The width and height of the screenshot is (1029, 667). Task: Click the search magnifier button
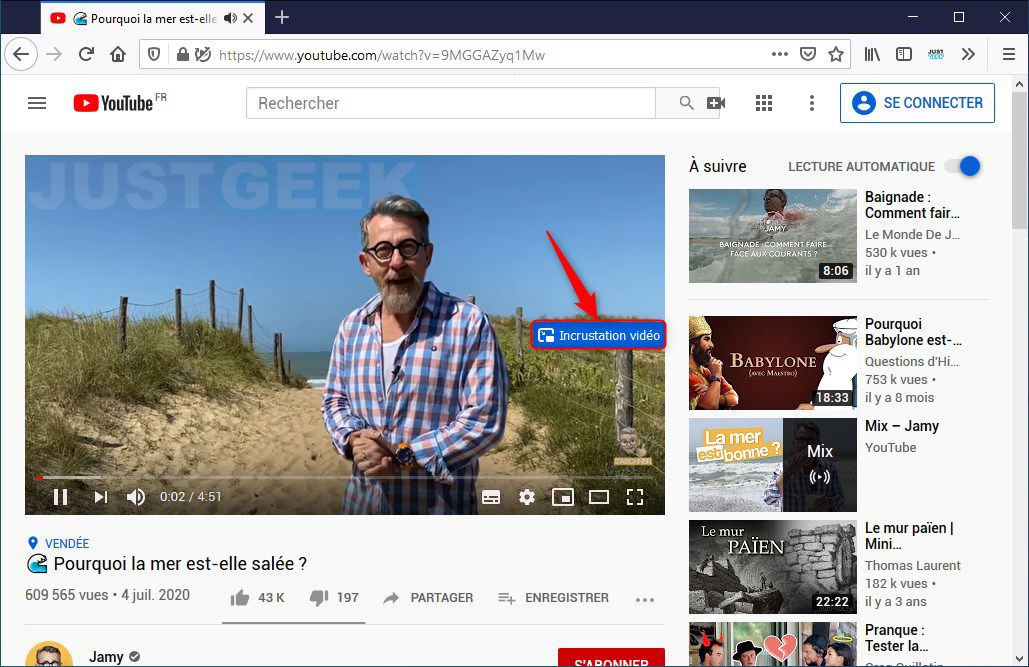(686, 103)
